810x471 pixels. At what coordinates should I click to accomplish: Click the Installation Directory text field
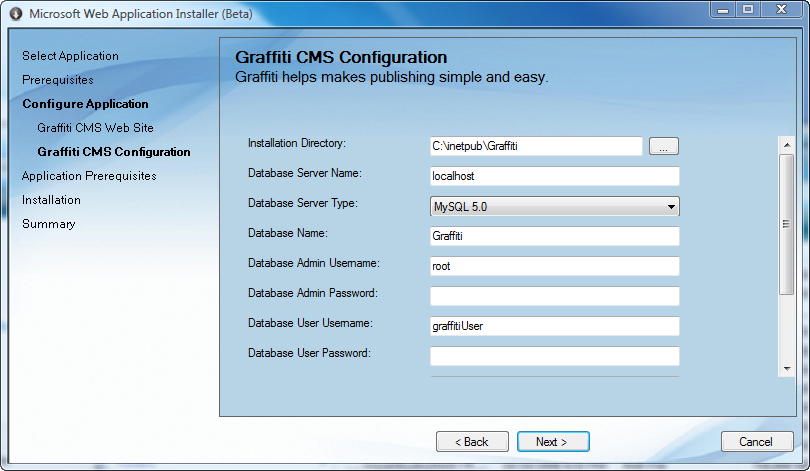pyautogui.click(x=536, y=147)
